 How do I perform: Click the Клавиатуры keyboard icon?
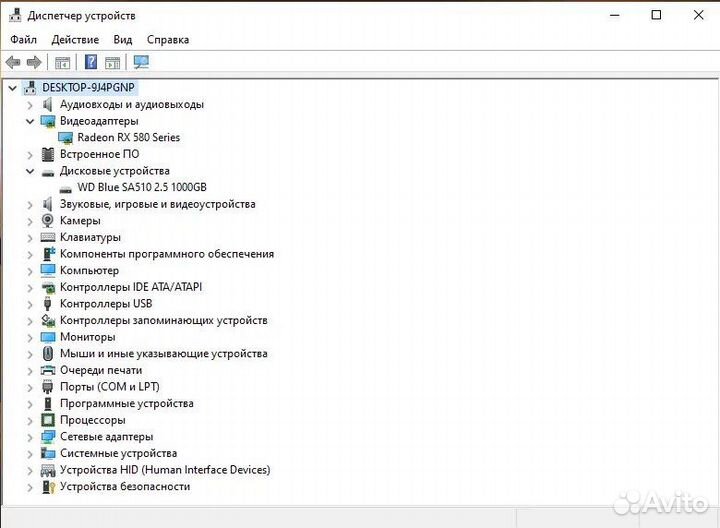[48, 237]
